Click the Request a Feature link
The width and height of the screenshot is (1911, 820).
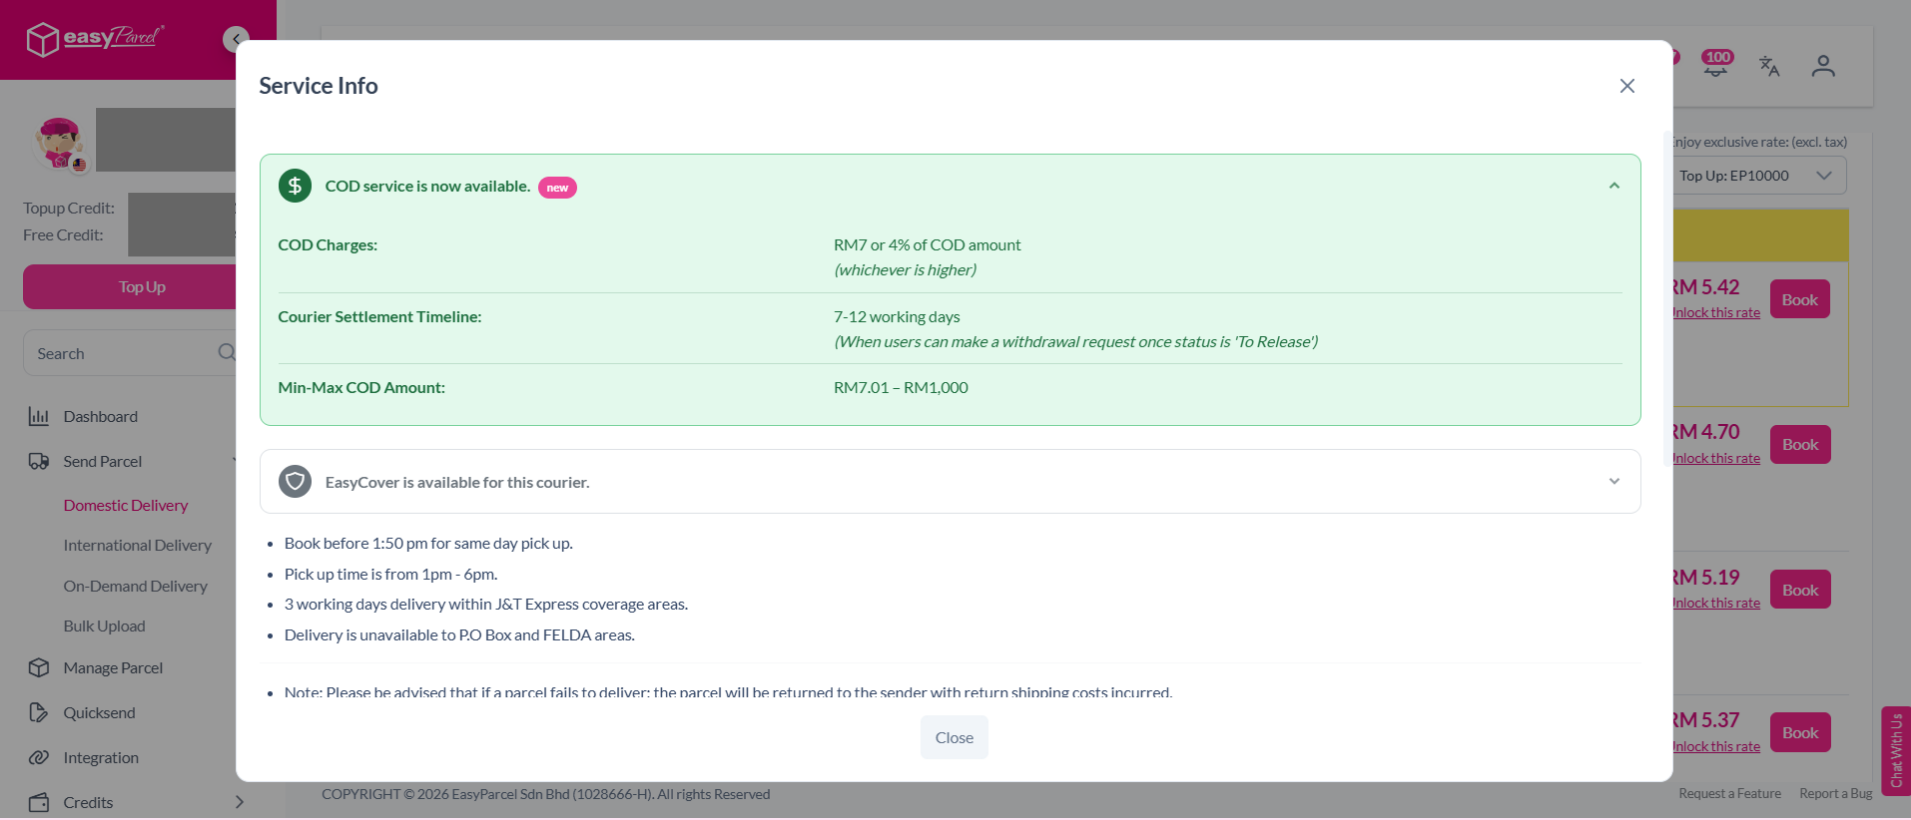[1730, 794]
